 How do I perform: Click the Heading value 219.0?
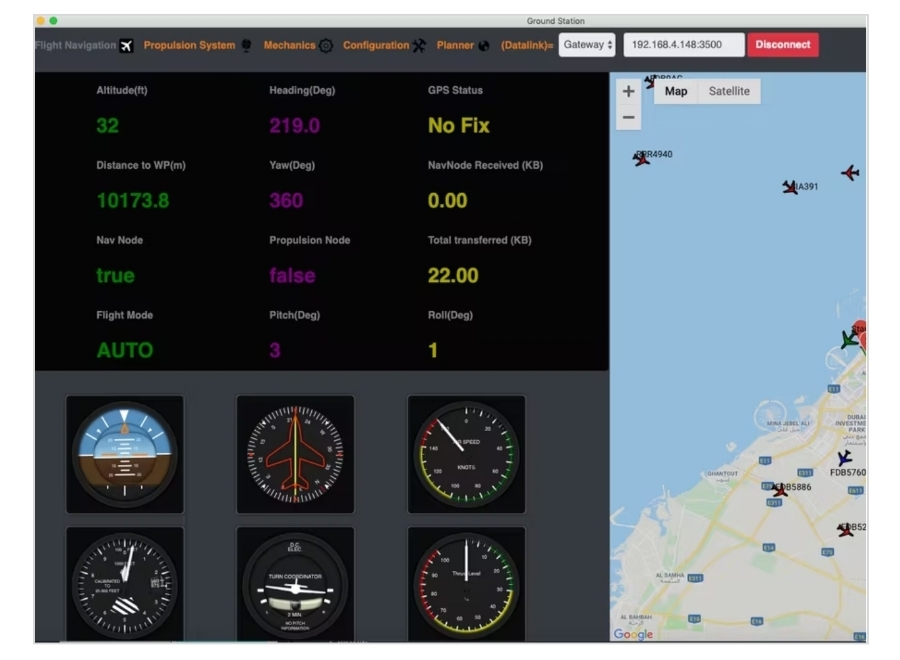[294, 126]
